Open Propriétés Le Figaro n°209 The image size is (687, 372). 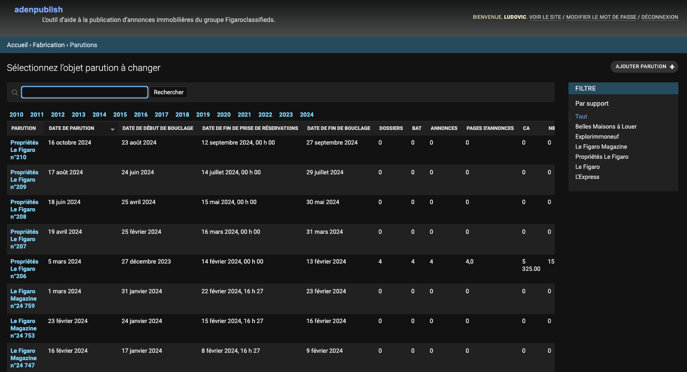24,180
